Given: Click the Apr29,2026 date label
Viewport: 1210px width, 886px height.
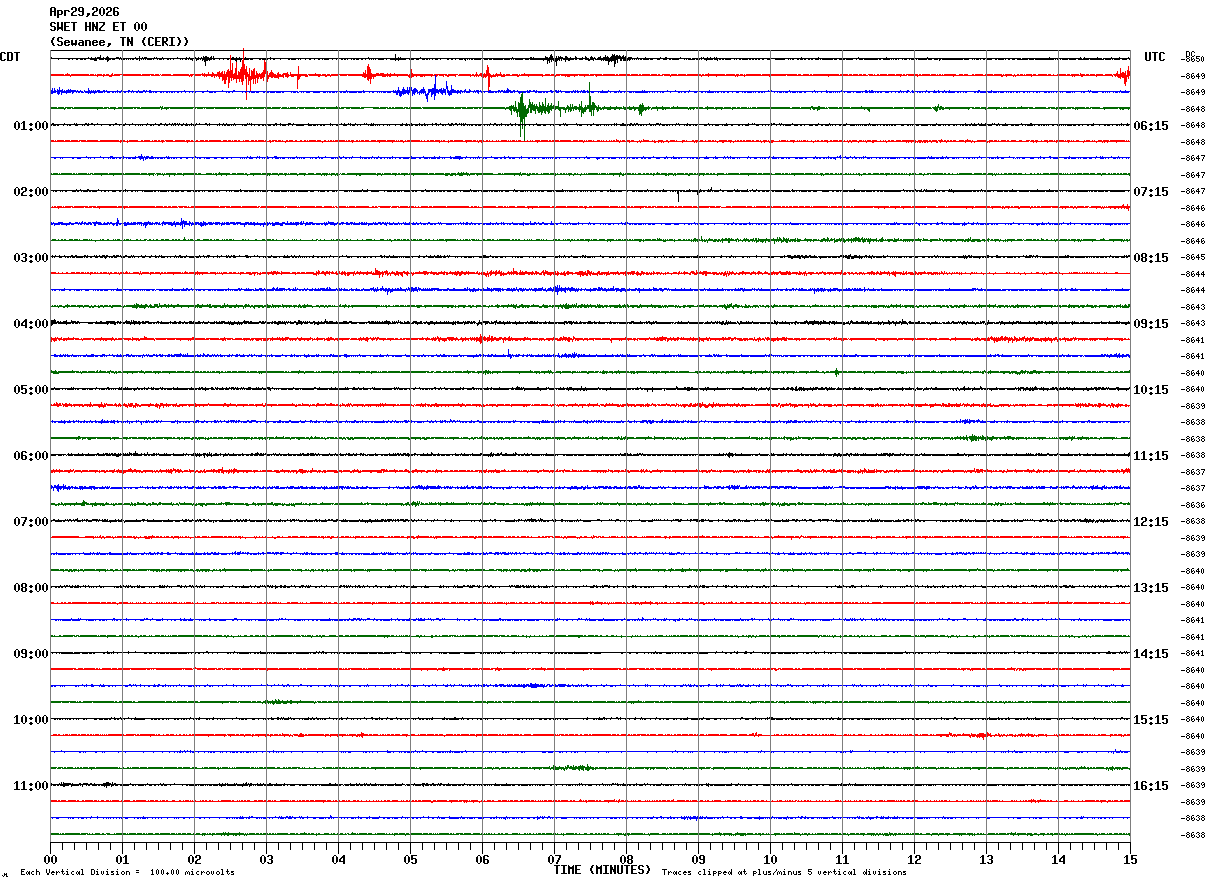Looking at the screenshot, I should (x=84, y=12).
